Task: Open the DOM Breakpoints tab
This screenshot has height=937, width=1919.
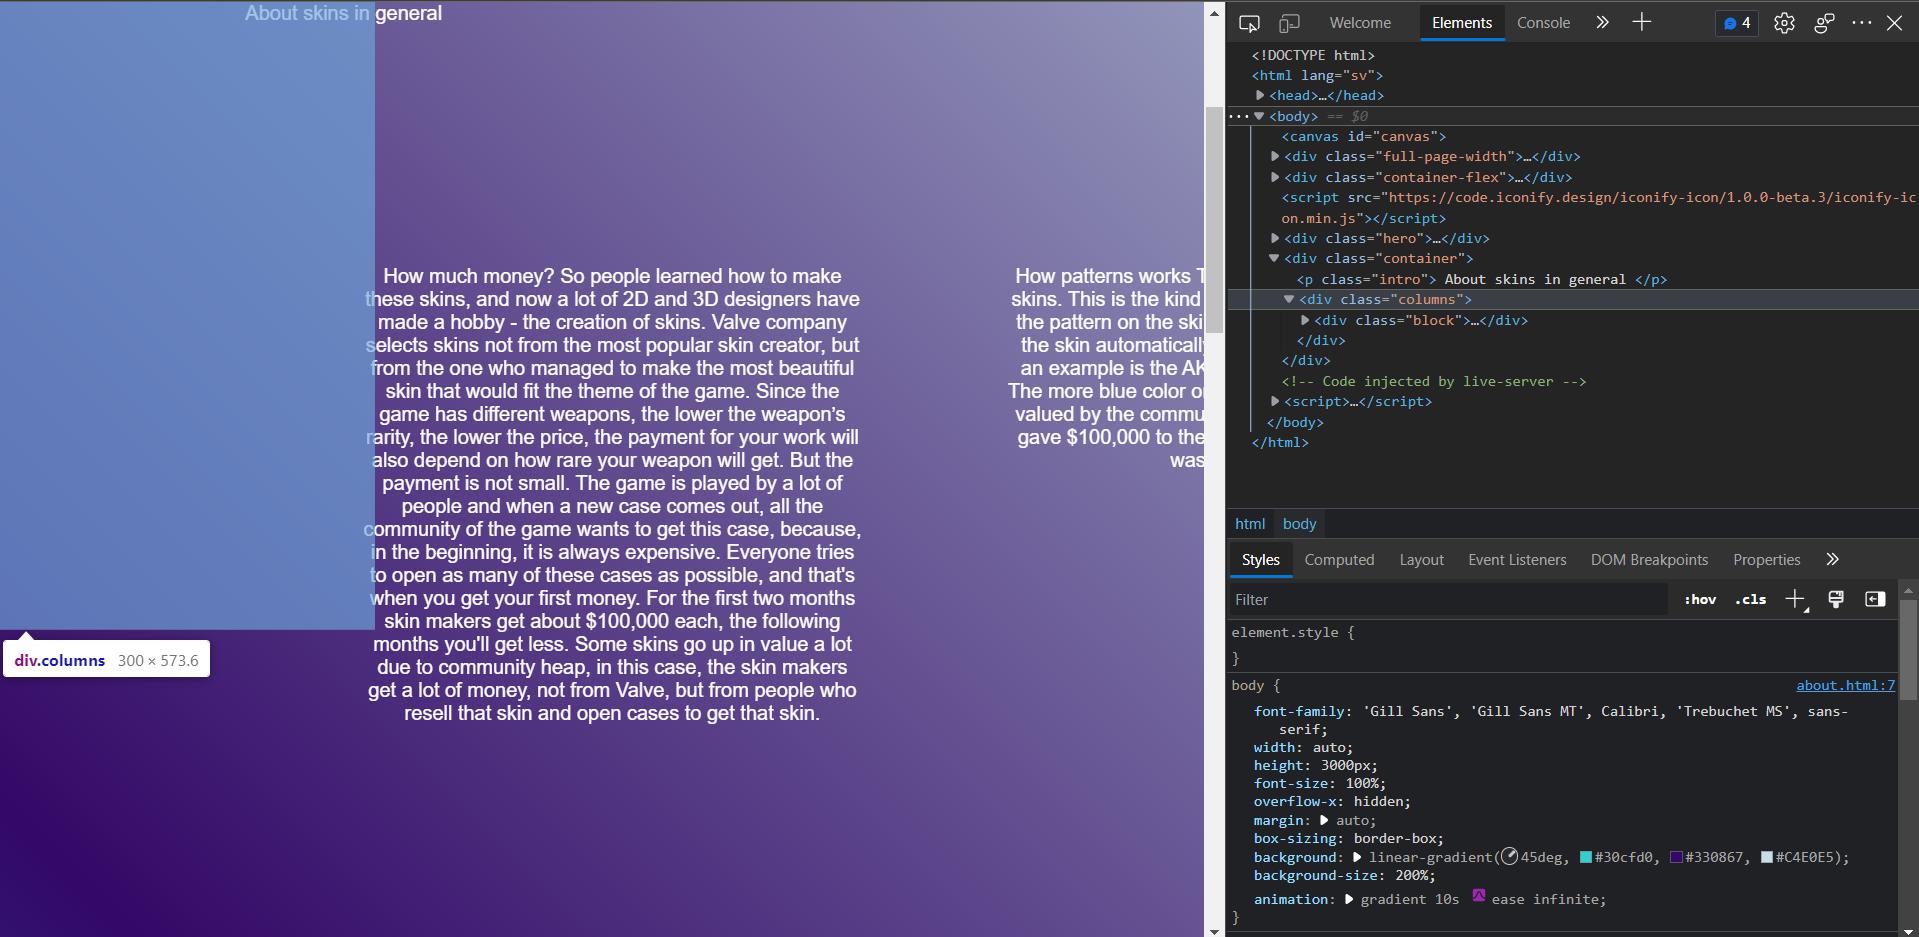Action: point(1649,560)
